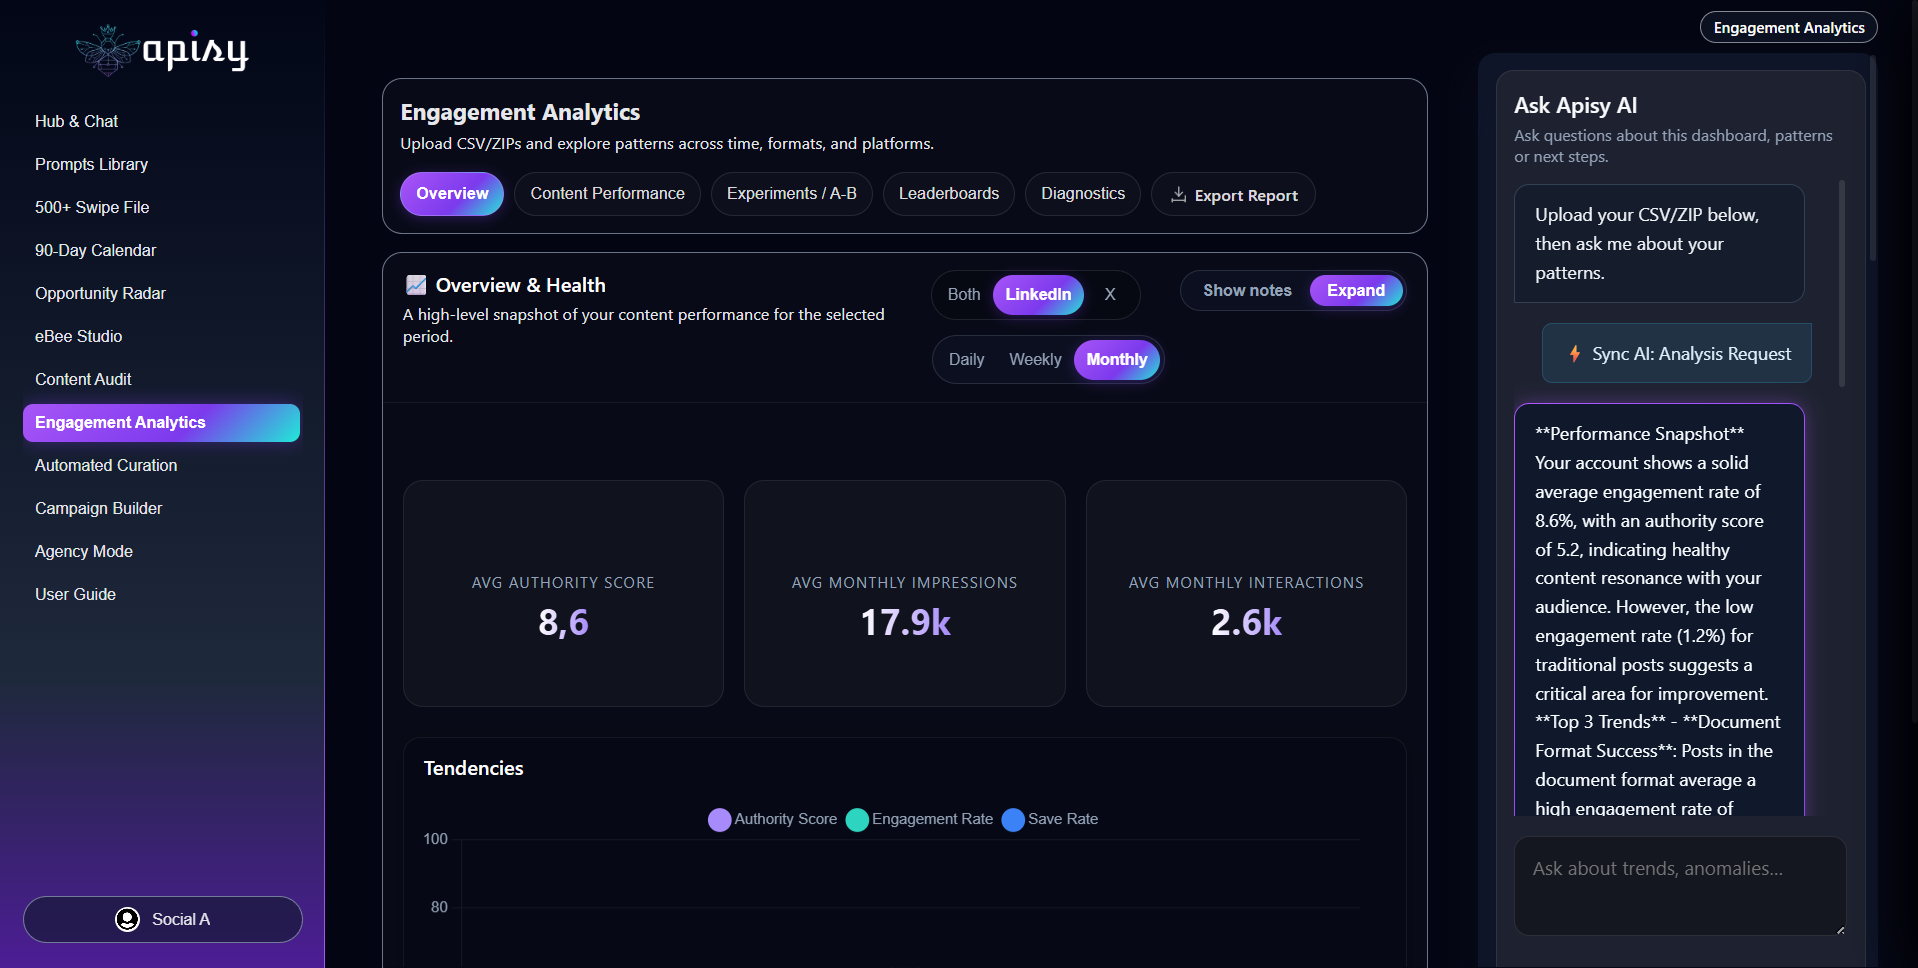Click the Upload your CSV/ZIP message
This screenshot has width=1918, height=968.
[x=1659, y=243]
